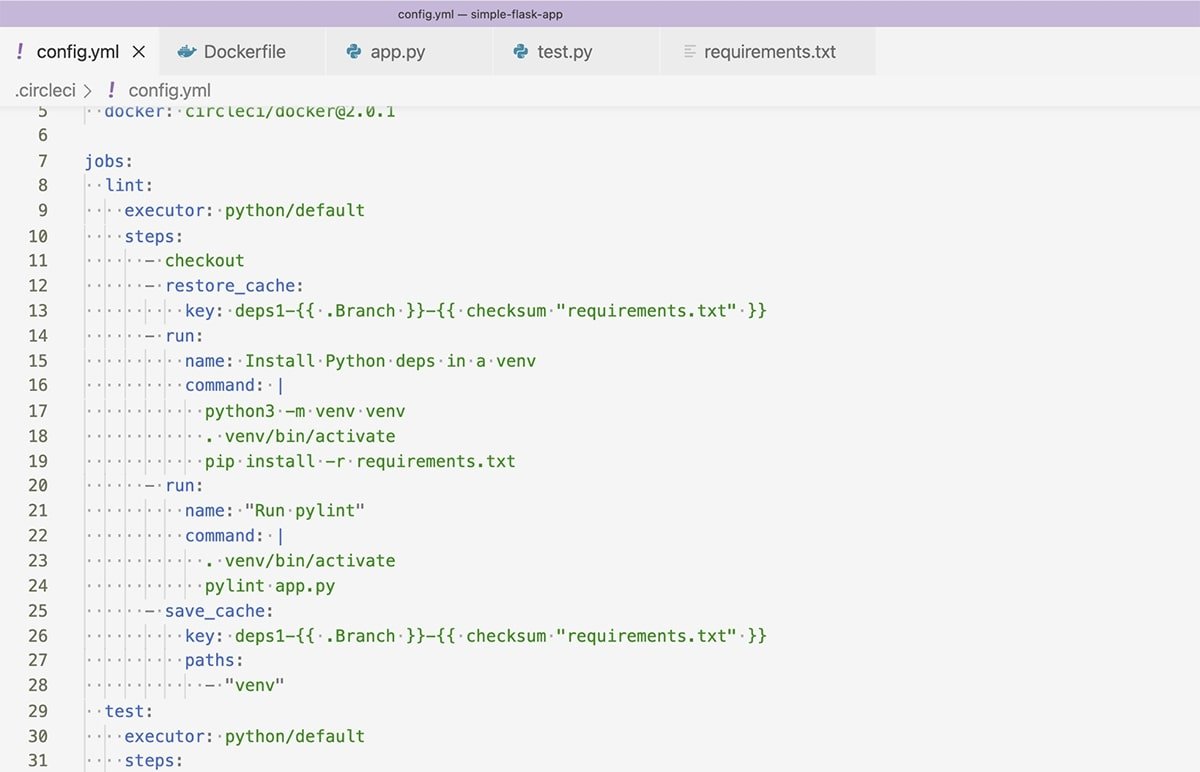The width and height of the screenshot is (1200, 772).
Task: Click the "jobs:" key on line 7
Action: tap(108, 160)
